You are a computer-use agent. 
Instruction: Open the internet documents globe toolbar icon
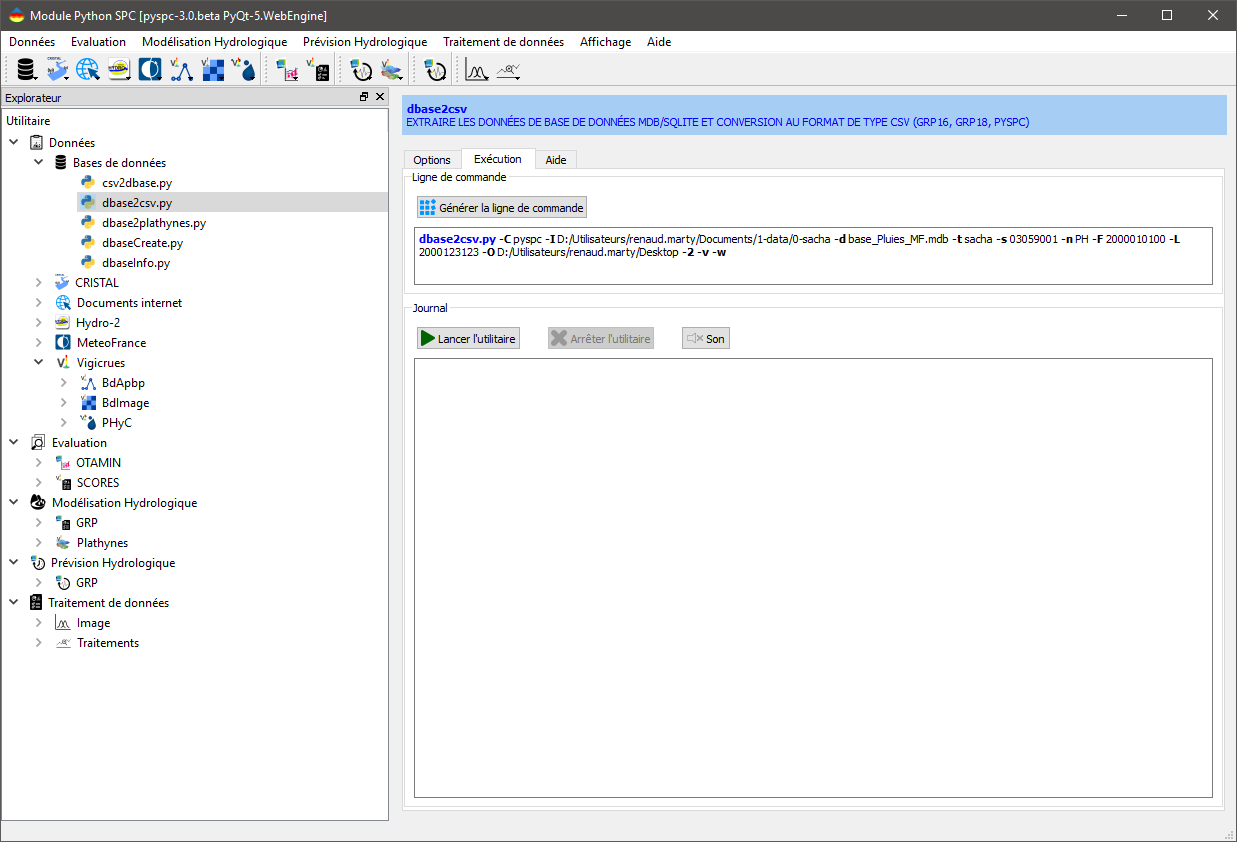tap(88, 70)
